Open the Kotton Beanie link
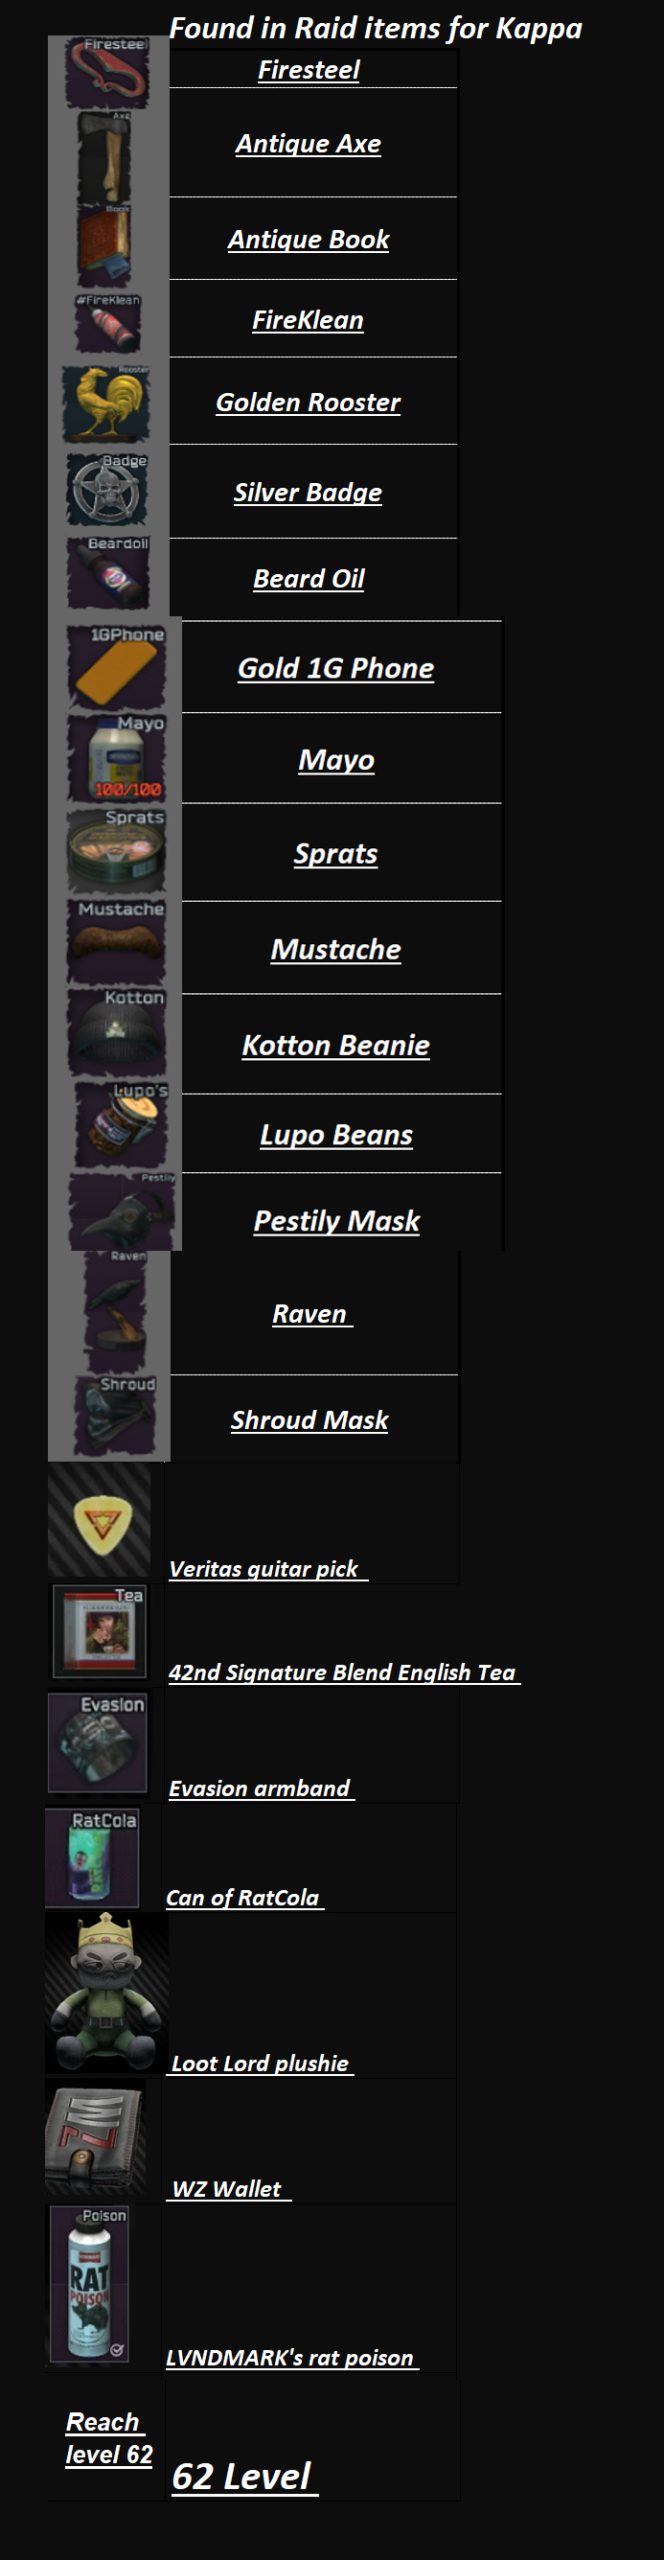 [336, 1045]
